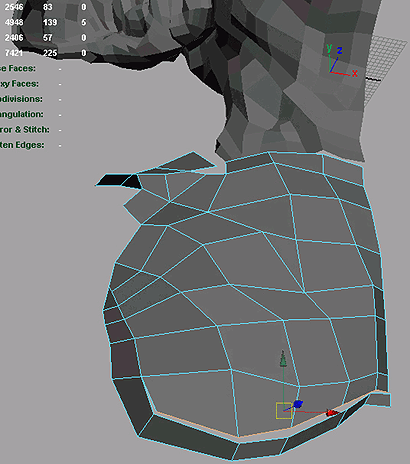Click the yellow center square of move manipulator
This screenshot has width=410, height=464.
(284, 411)
